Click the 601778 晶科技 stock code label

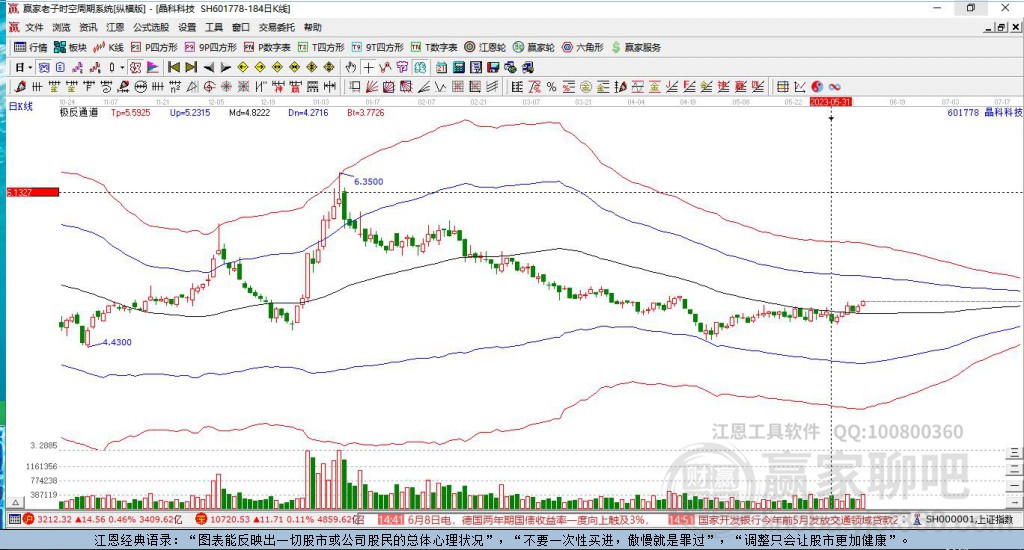click(x=984, y=112)
